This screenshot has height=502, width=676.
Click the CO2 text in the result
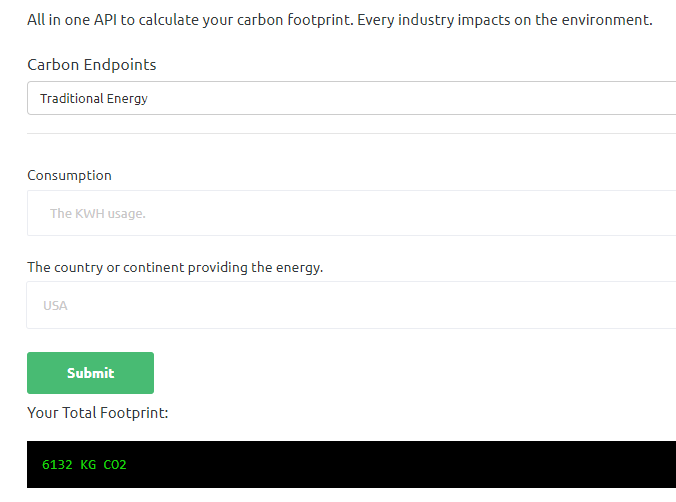pos(115,465)
